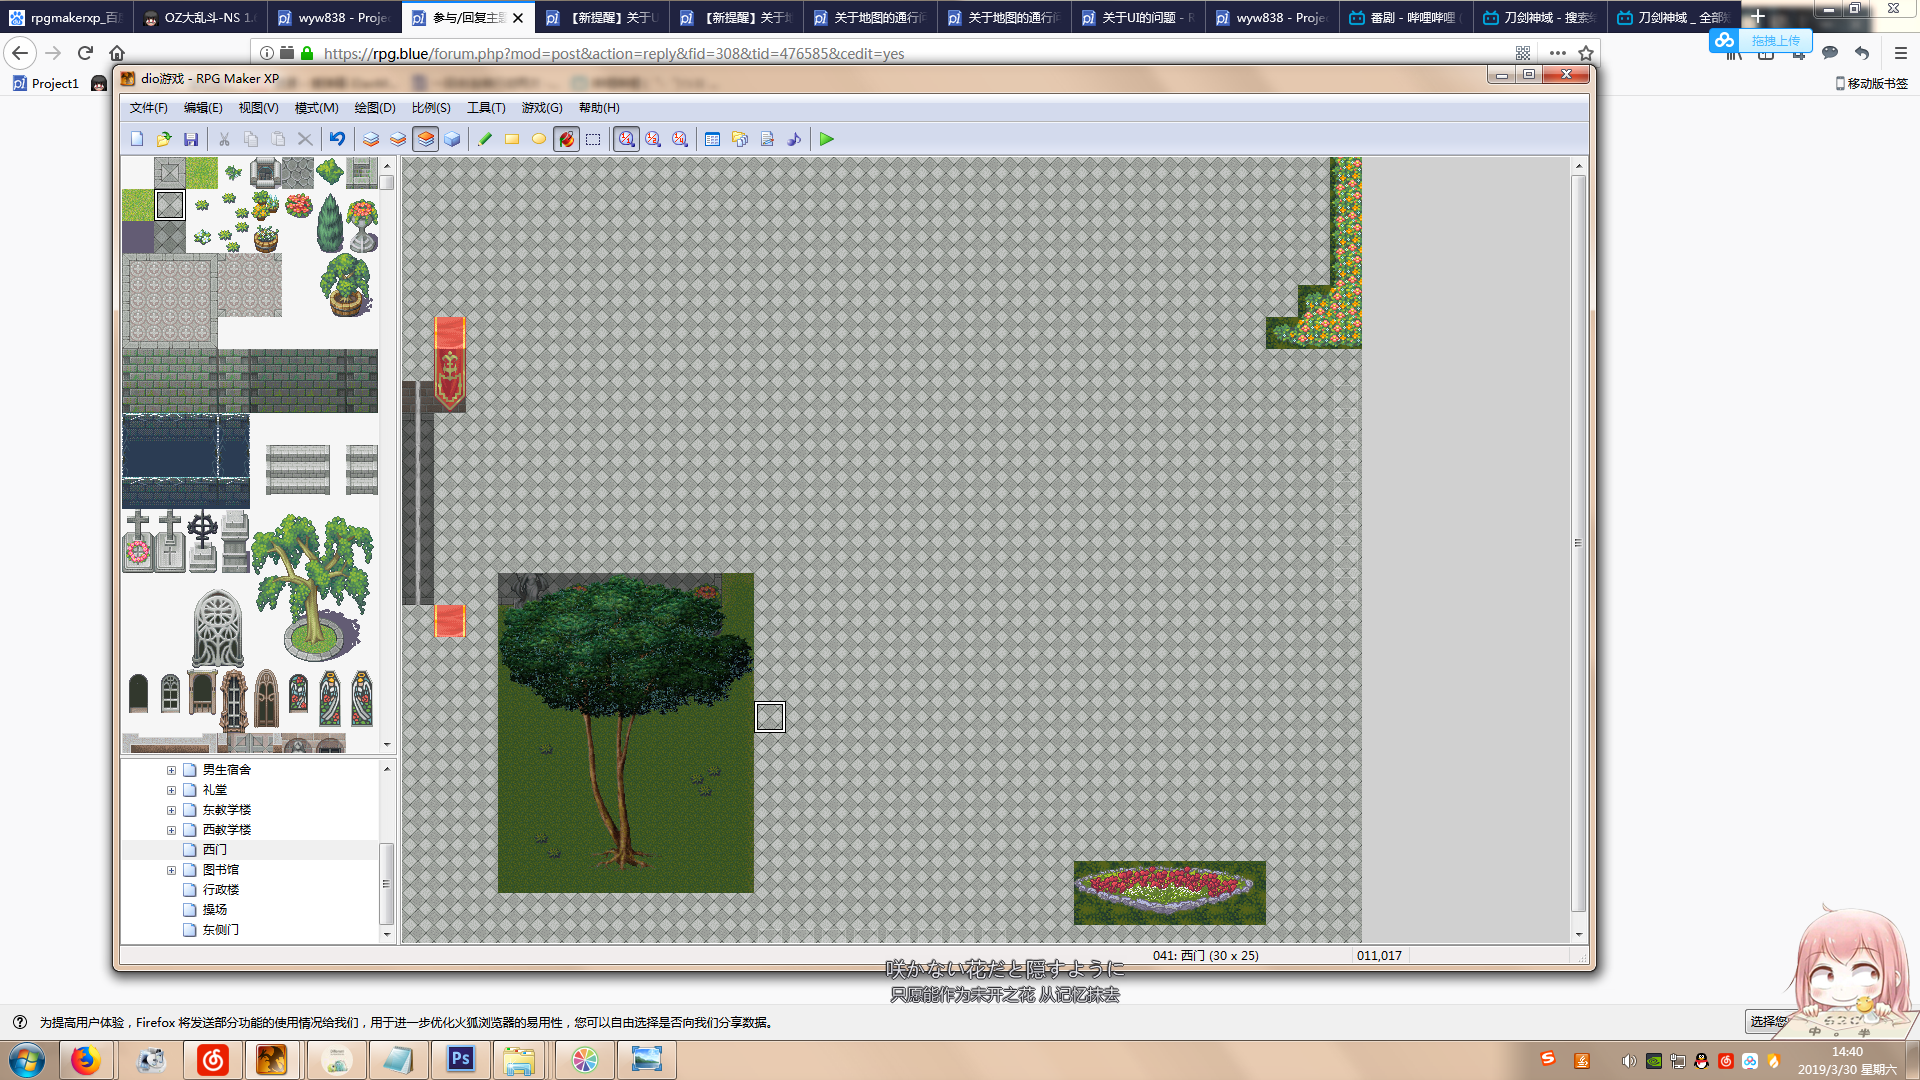The width and height of the screenshot is (1920, 1080).
Task: Set map zoom to 1/4 scale
Action: click(680, 139)
